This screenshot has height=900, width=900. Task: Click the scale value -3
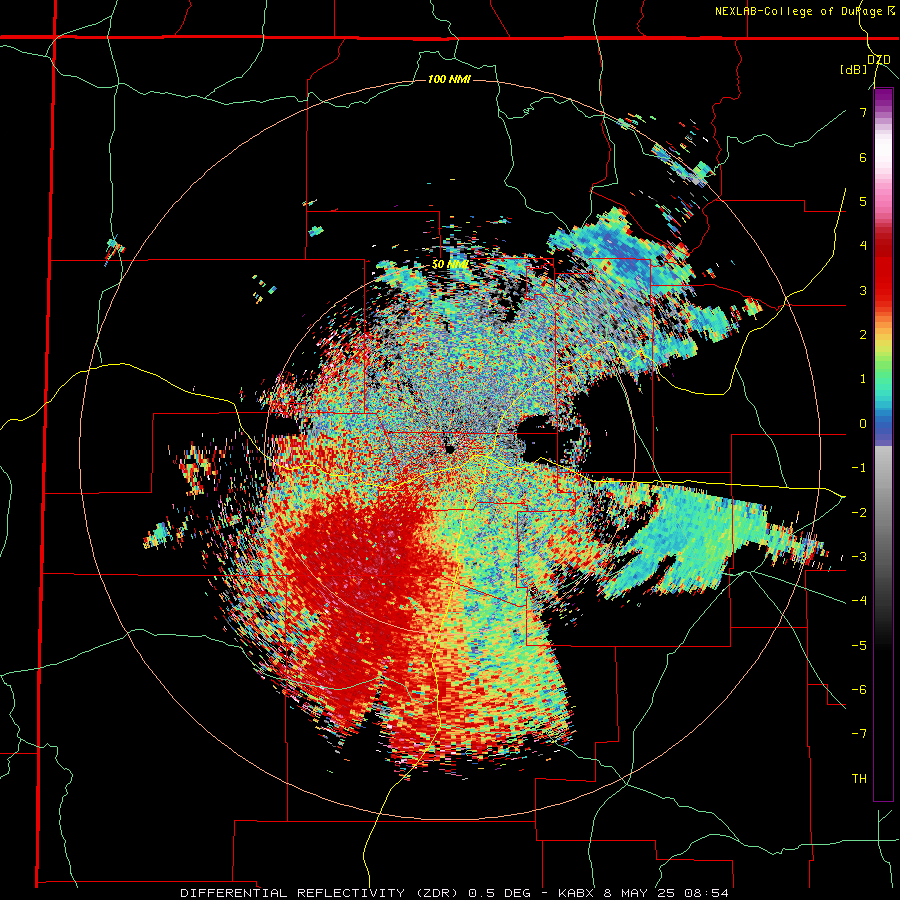click(859, 557)
